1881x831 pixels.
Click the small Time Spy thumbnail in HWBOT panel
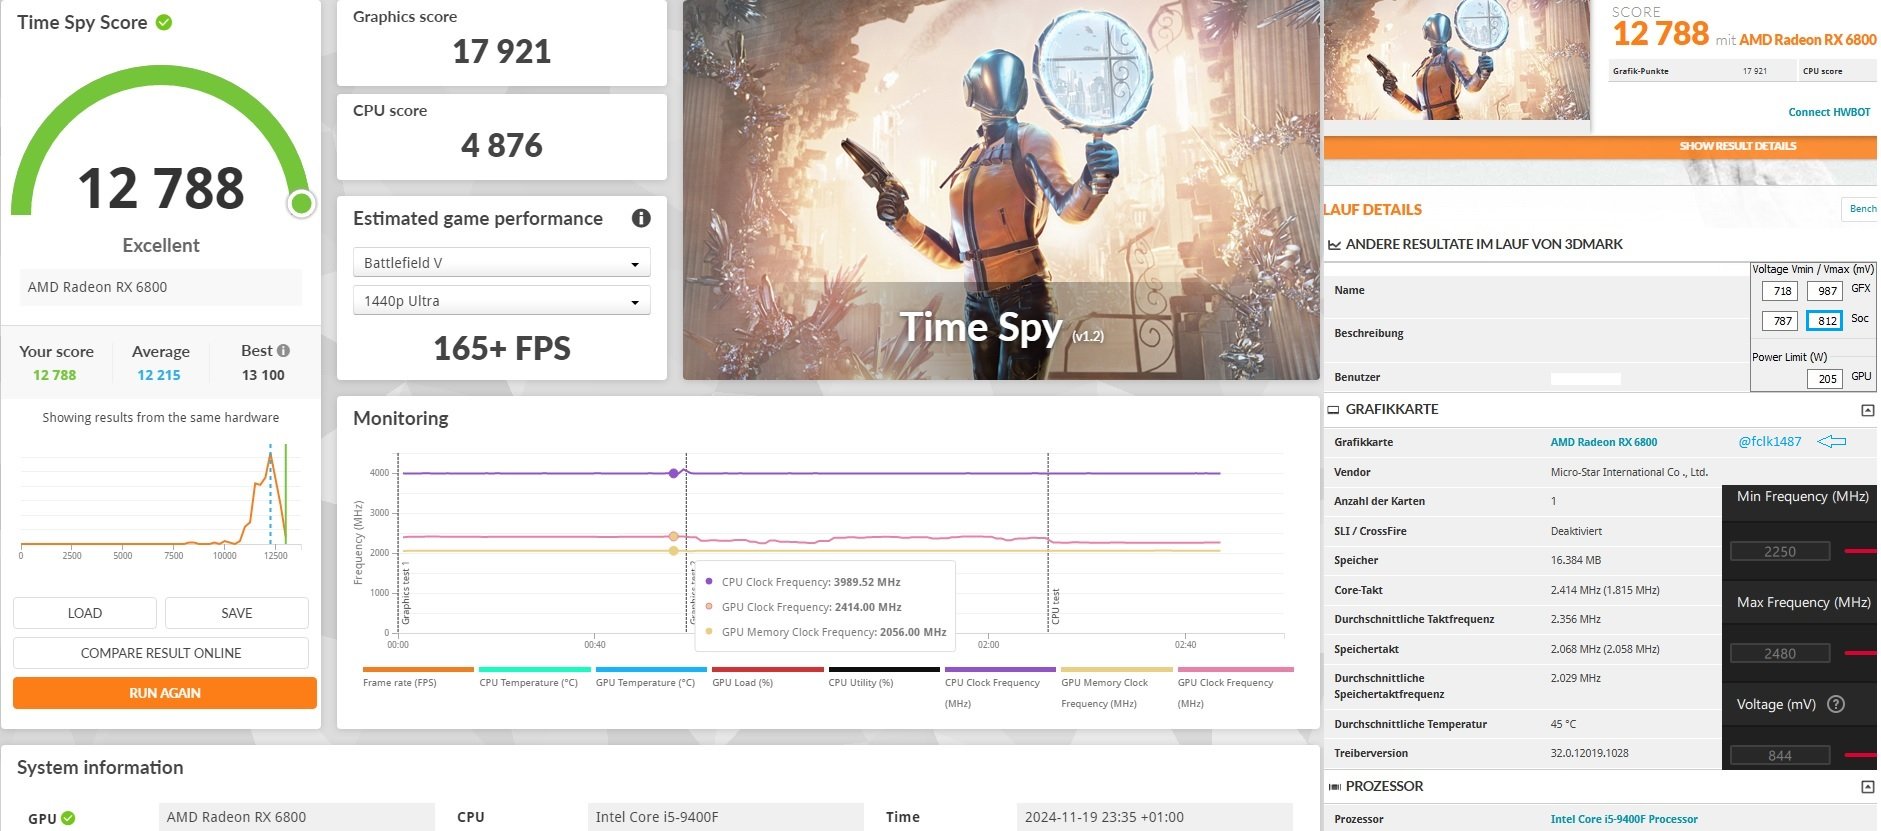pyautogui.click(x=1457, y=60)
